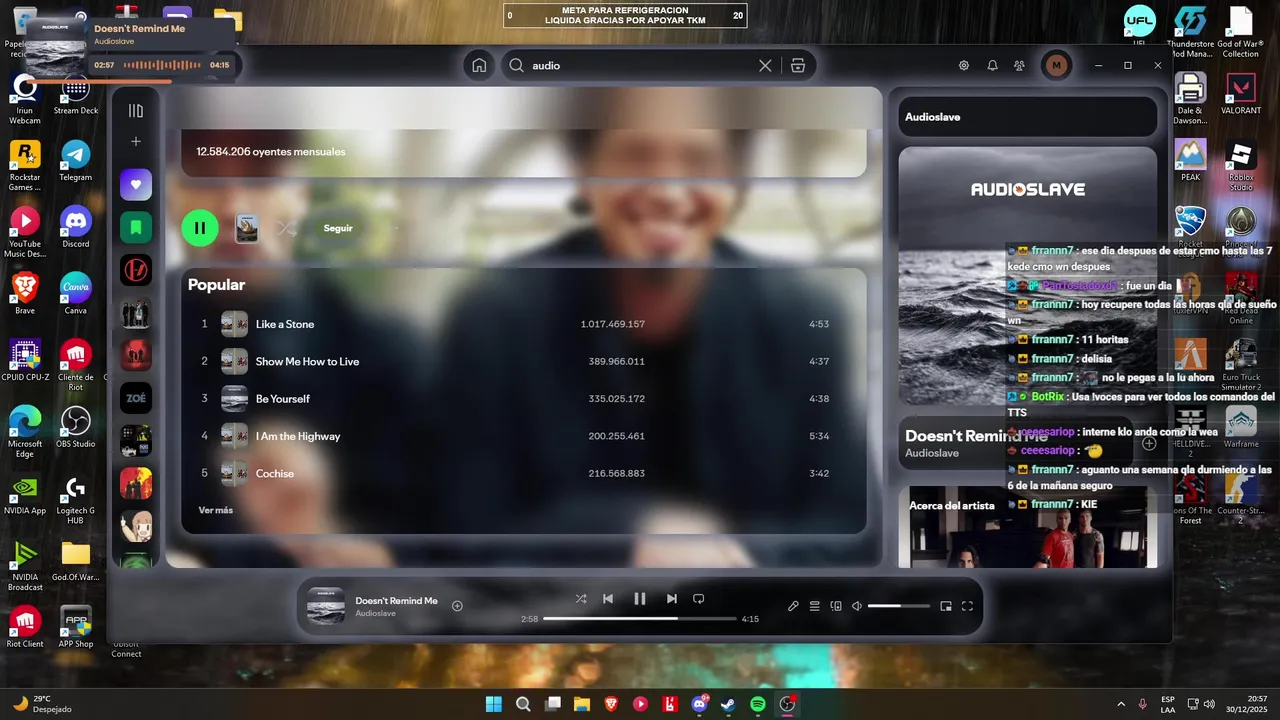Clear the search field with the X icon

coord(765,65)
